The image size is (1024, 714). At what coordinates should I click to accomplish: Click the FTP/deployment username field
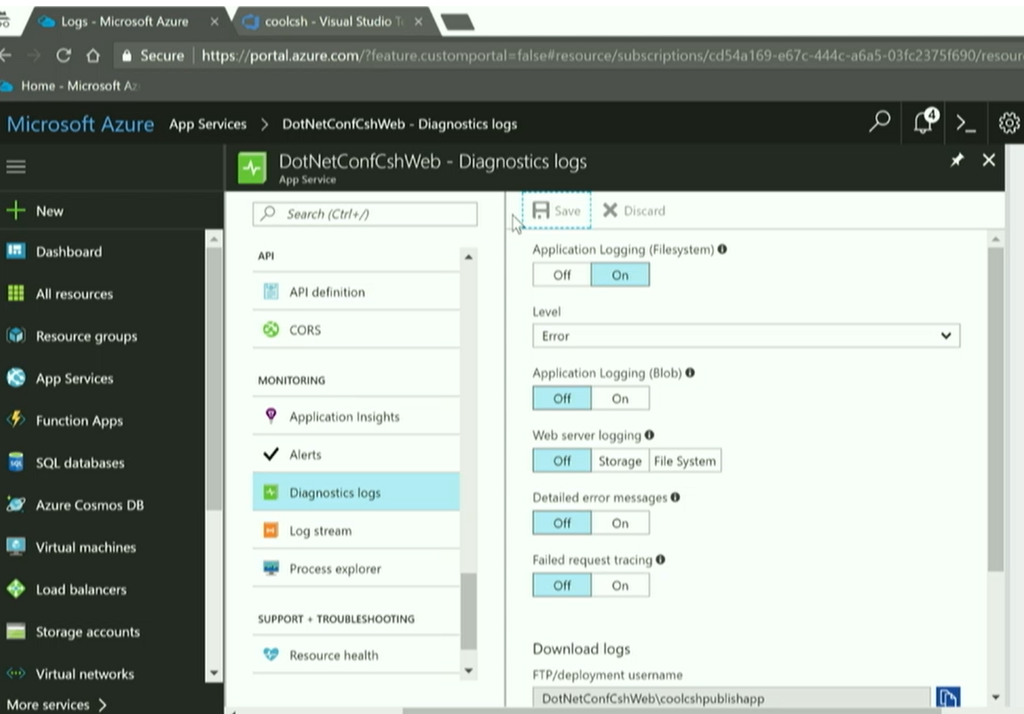click(x=731, y=697)
